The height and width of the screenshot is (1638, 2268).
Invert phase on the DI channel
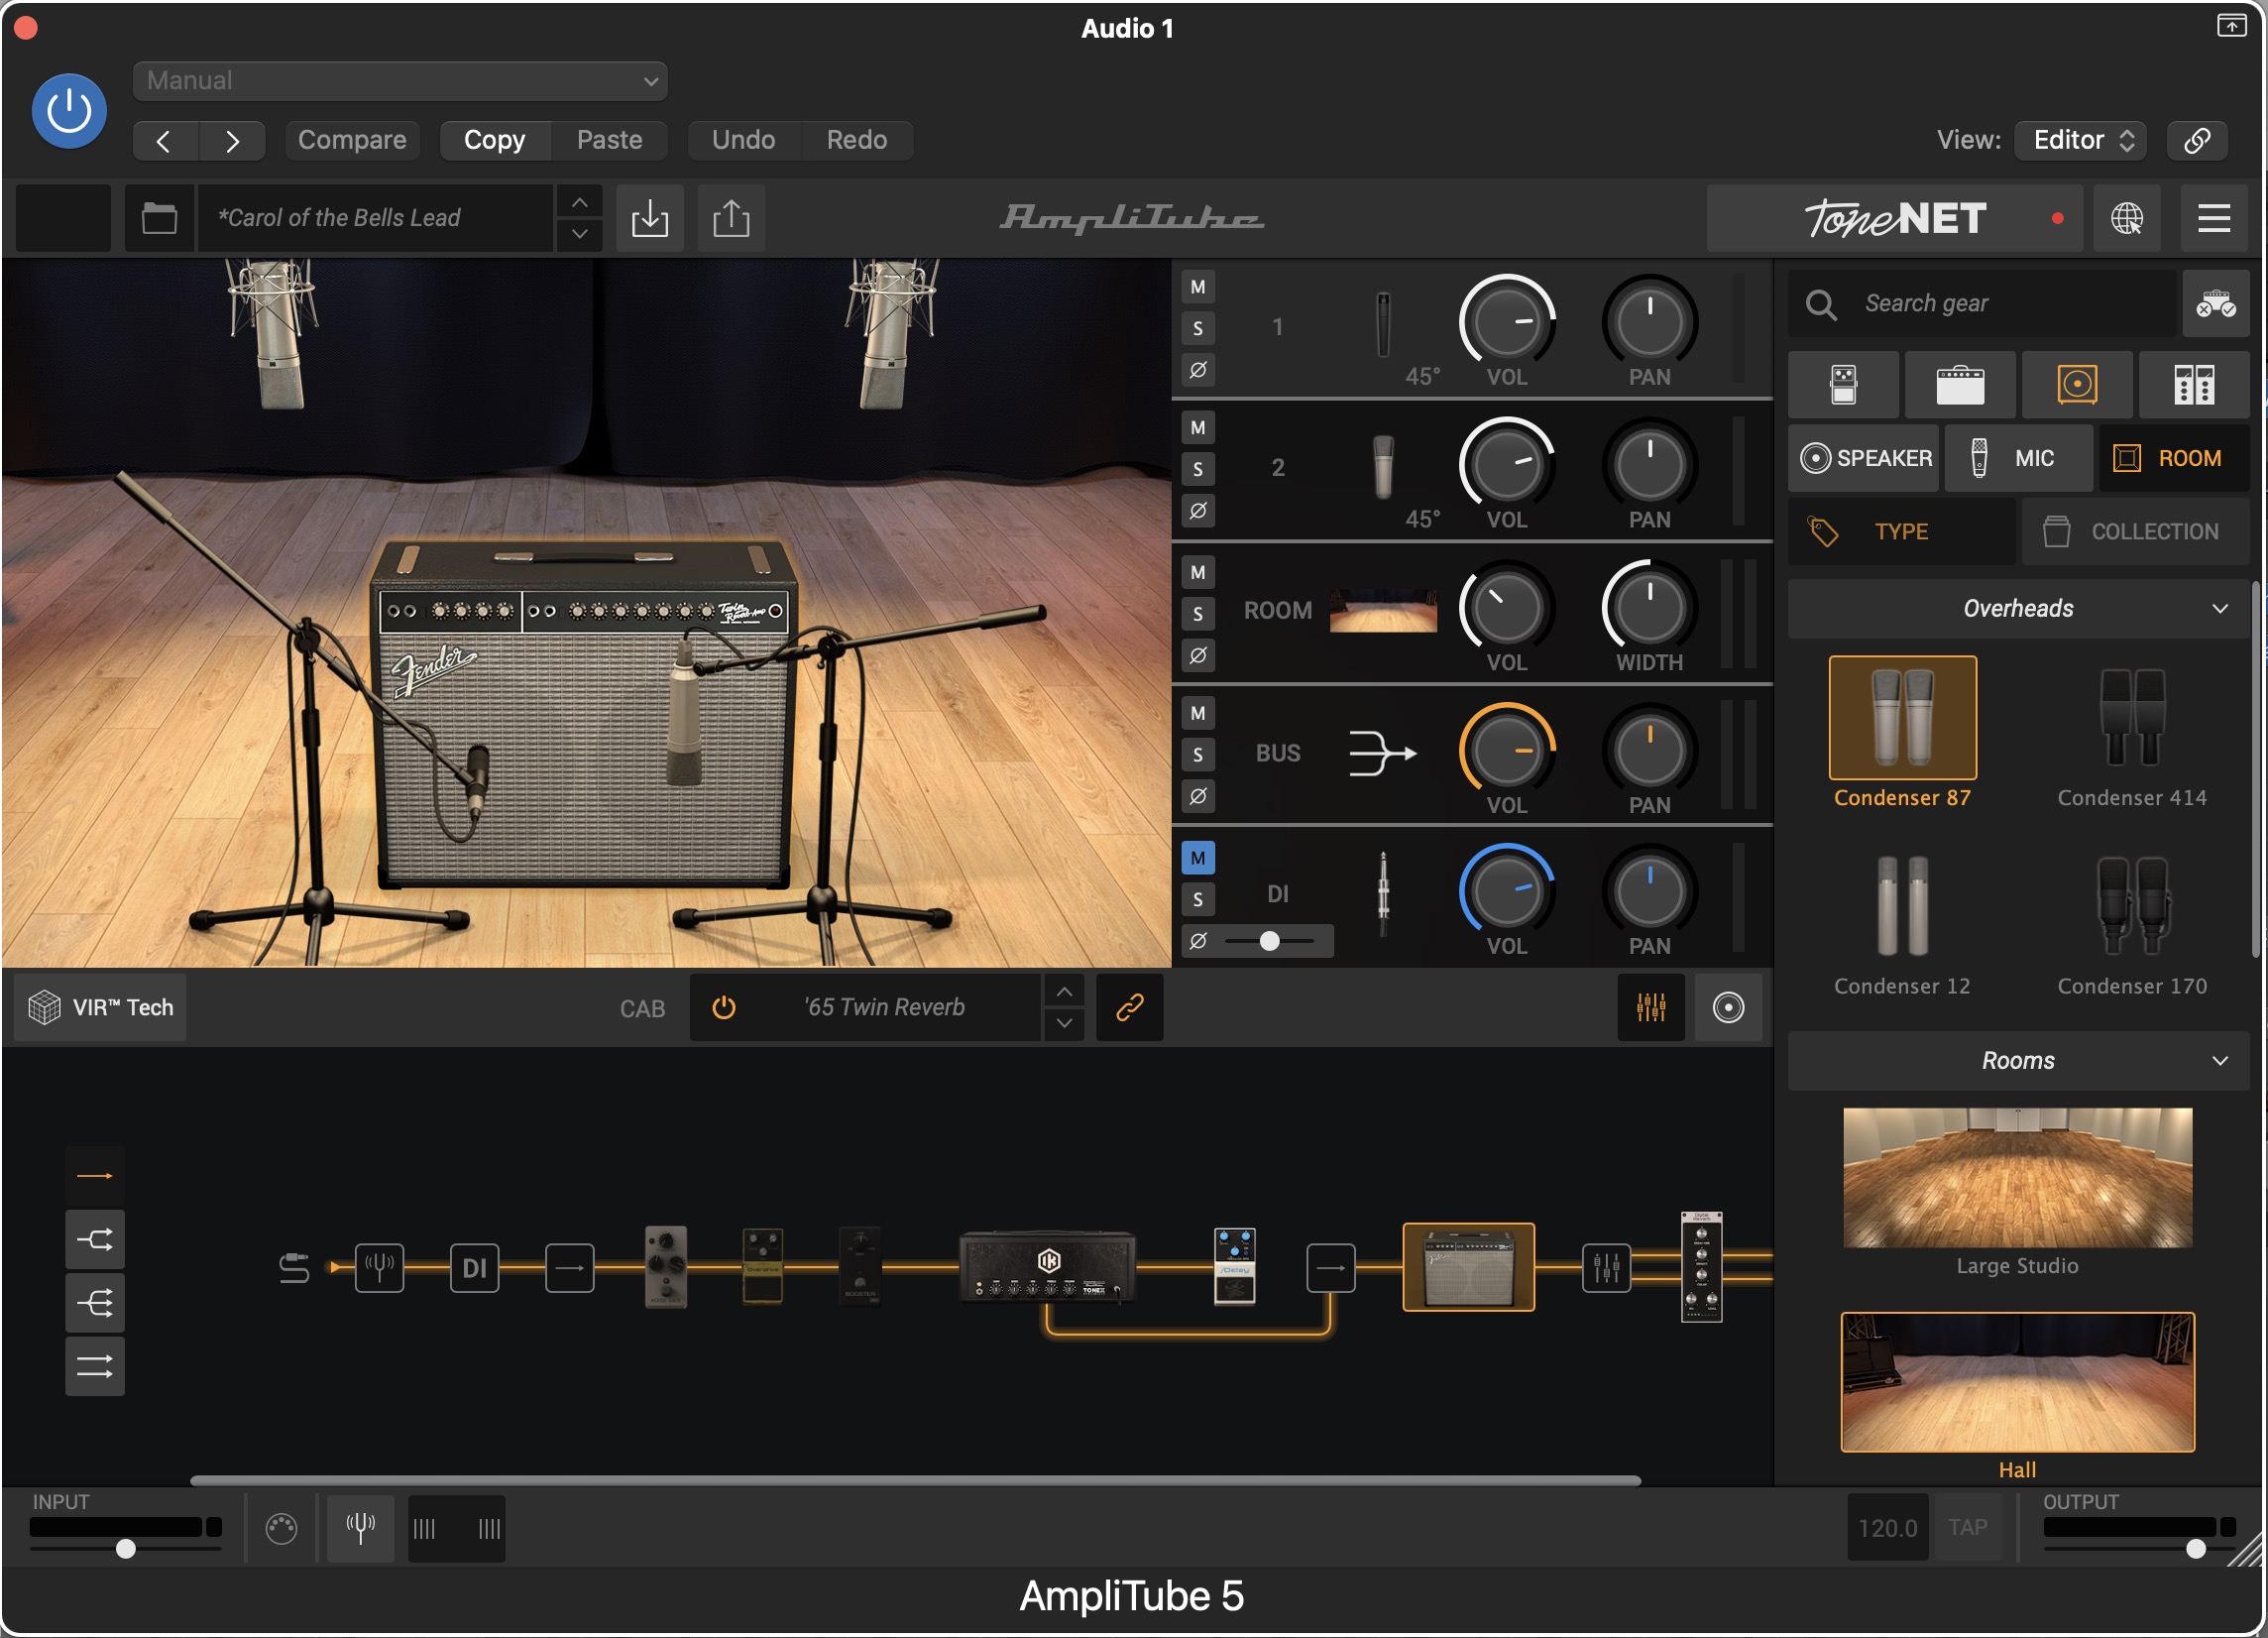[x=1198, y=941]
